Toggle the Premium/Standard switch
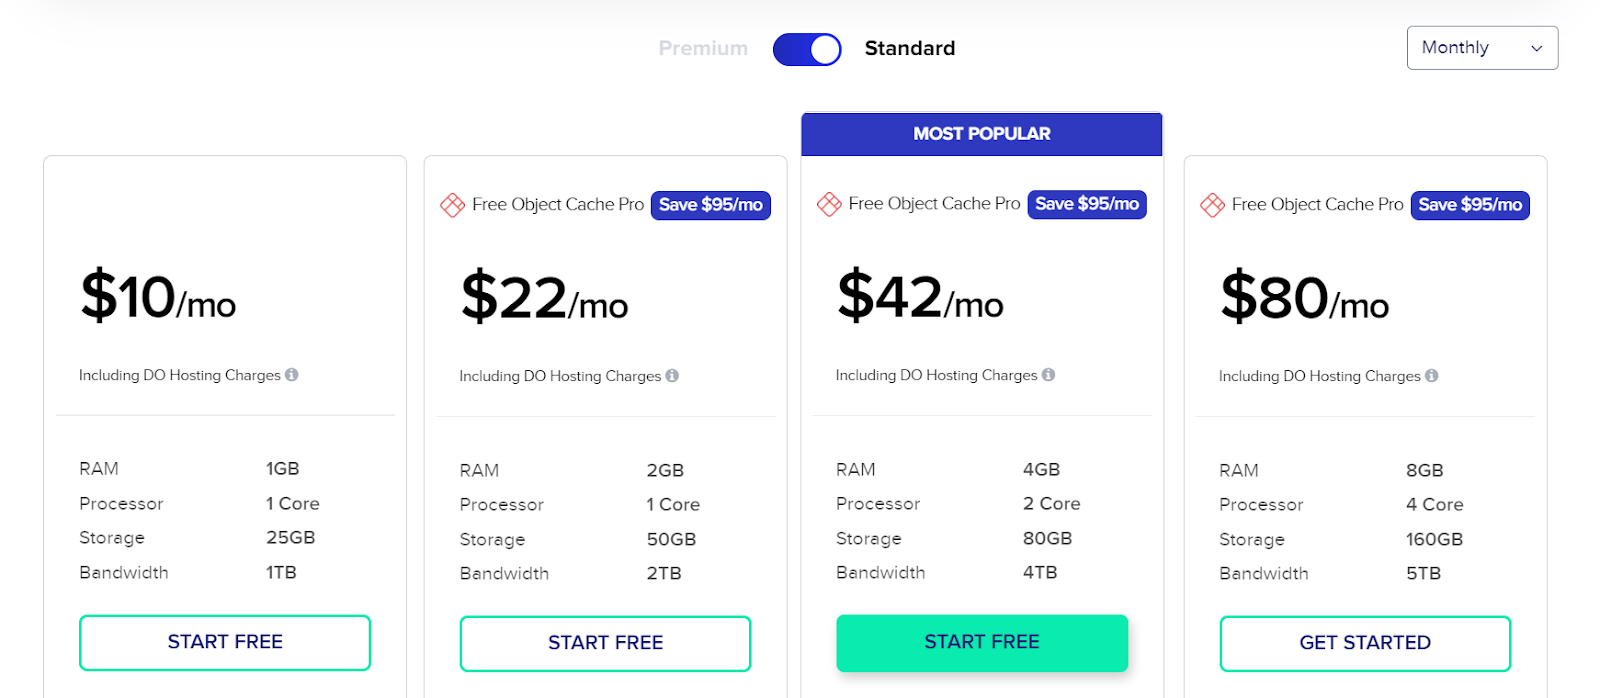The height and width of the screenshot is (698, 1600). [x=807, y=49]
